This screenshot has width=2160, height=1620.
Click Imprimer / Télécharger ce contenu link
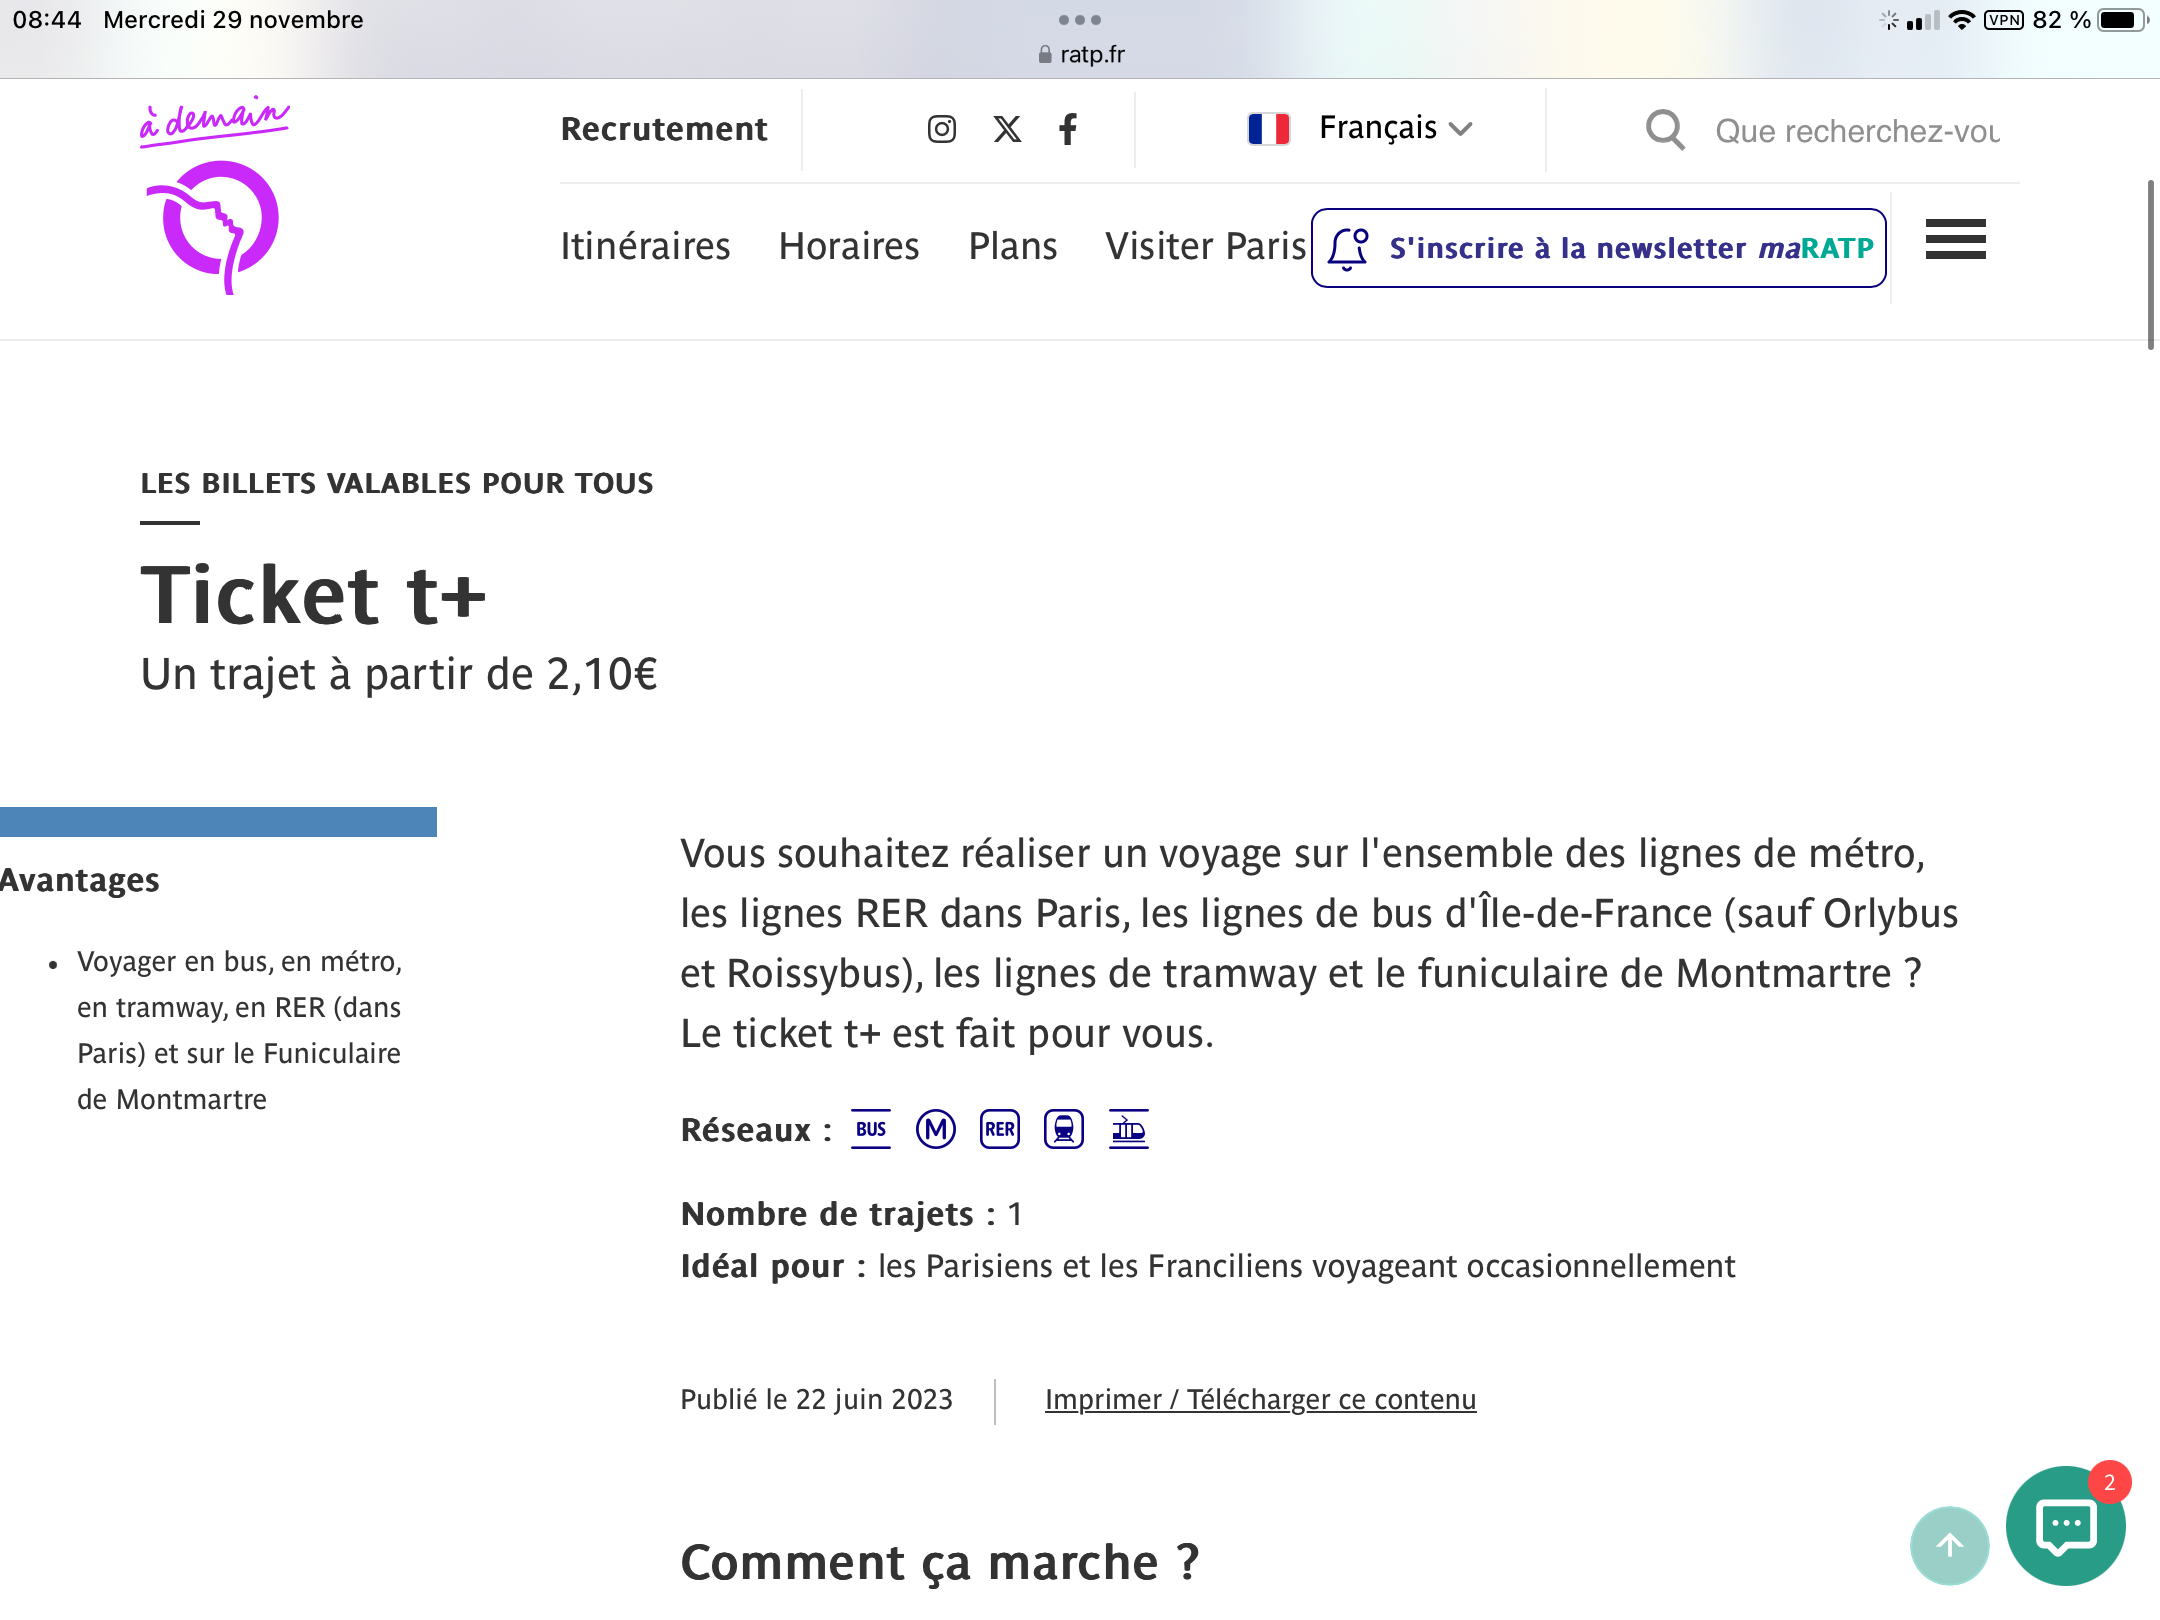1260,1399
